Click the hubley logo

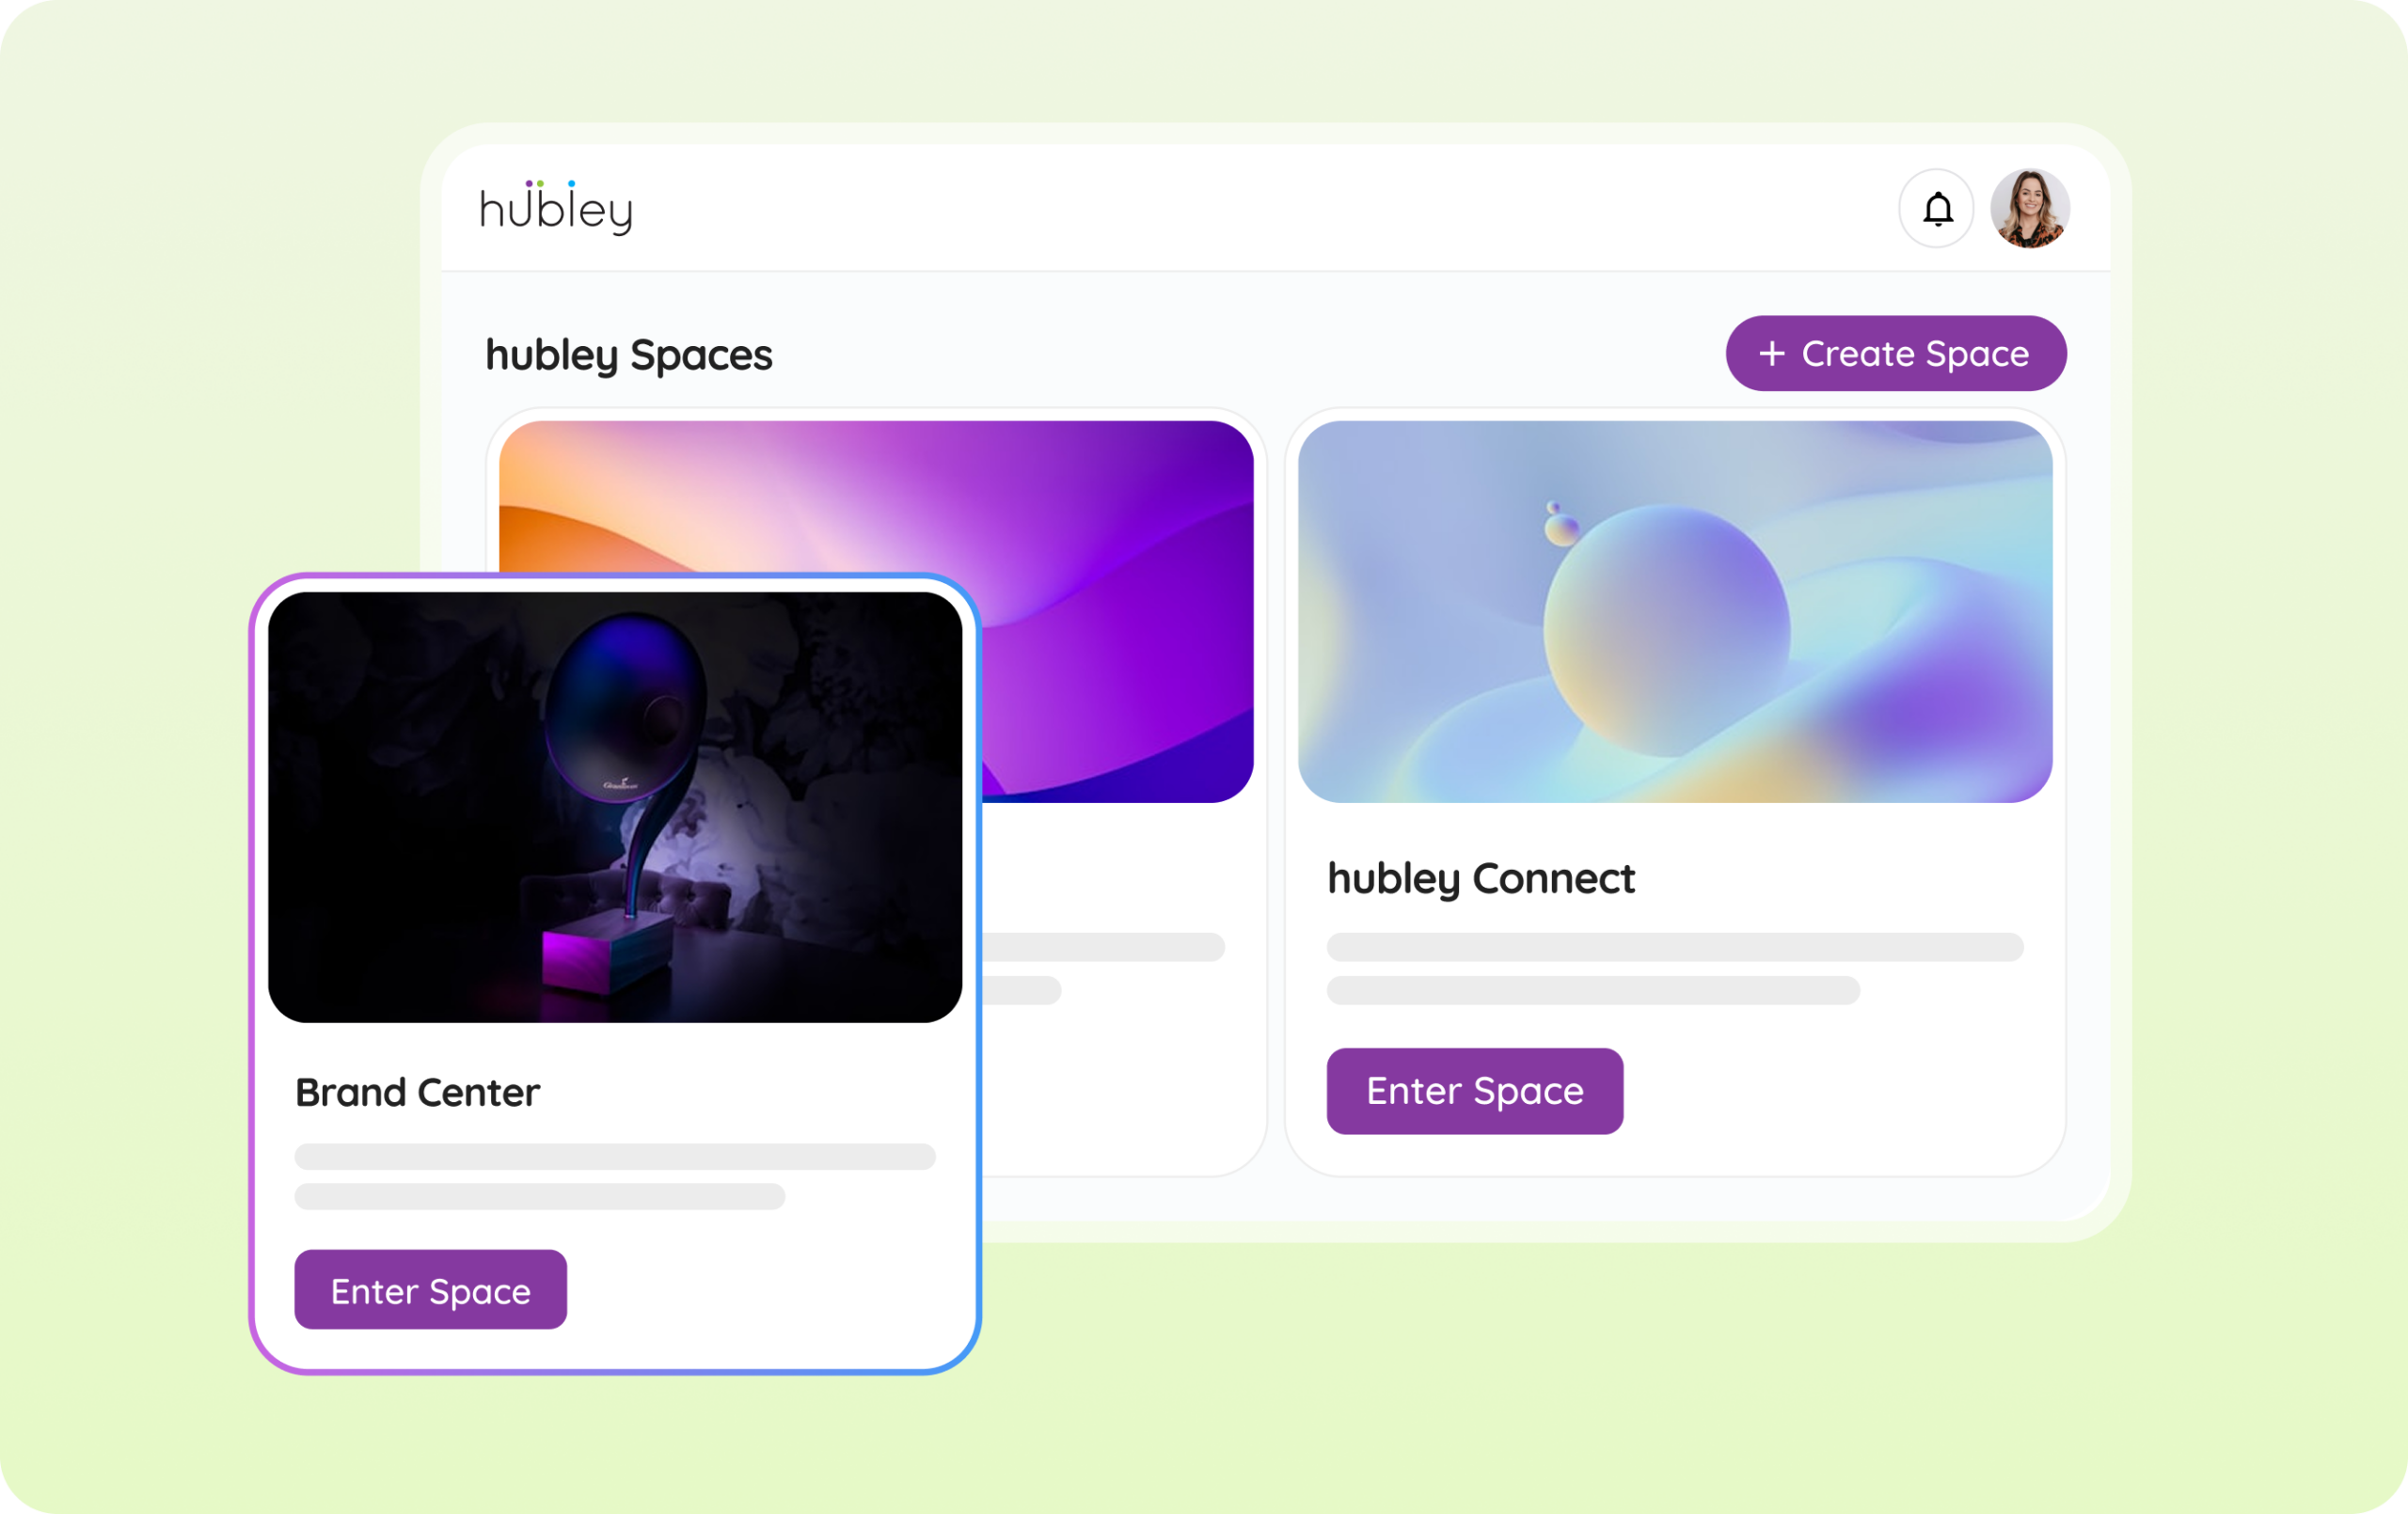556,208
